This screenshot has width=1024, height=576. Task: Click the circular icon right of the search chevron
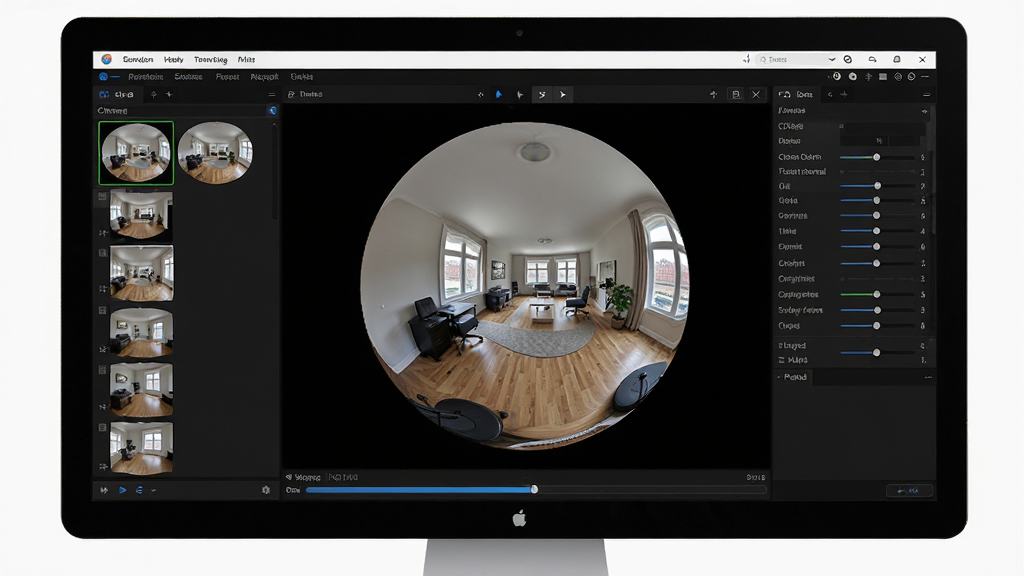point(848,59)
